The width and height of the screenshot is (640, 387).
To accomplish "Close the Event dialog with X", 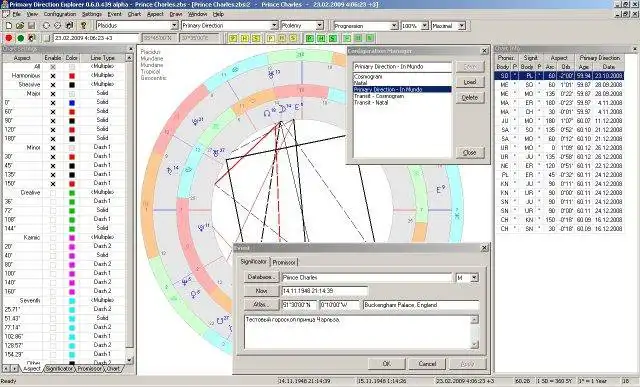I will (484, 248).
